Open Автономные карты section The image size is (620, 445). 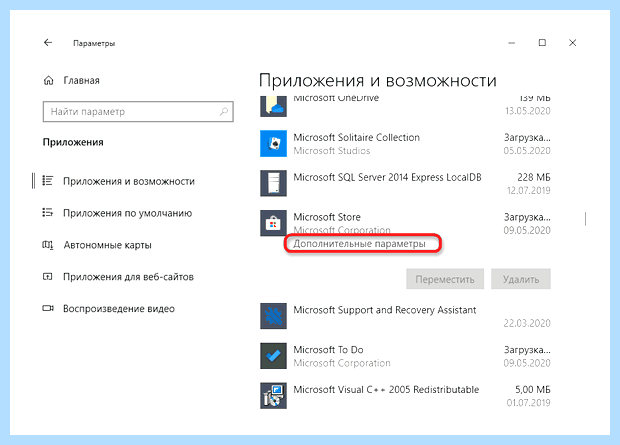click(108, 245)
